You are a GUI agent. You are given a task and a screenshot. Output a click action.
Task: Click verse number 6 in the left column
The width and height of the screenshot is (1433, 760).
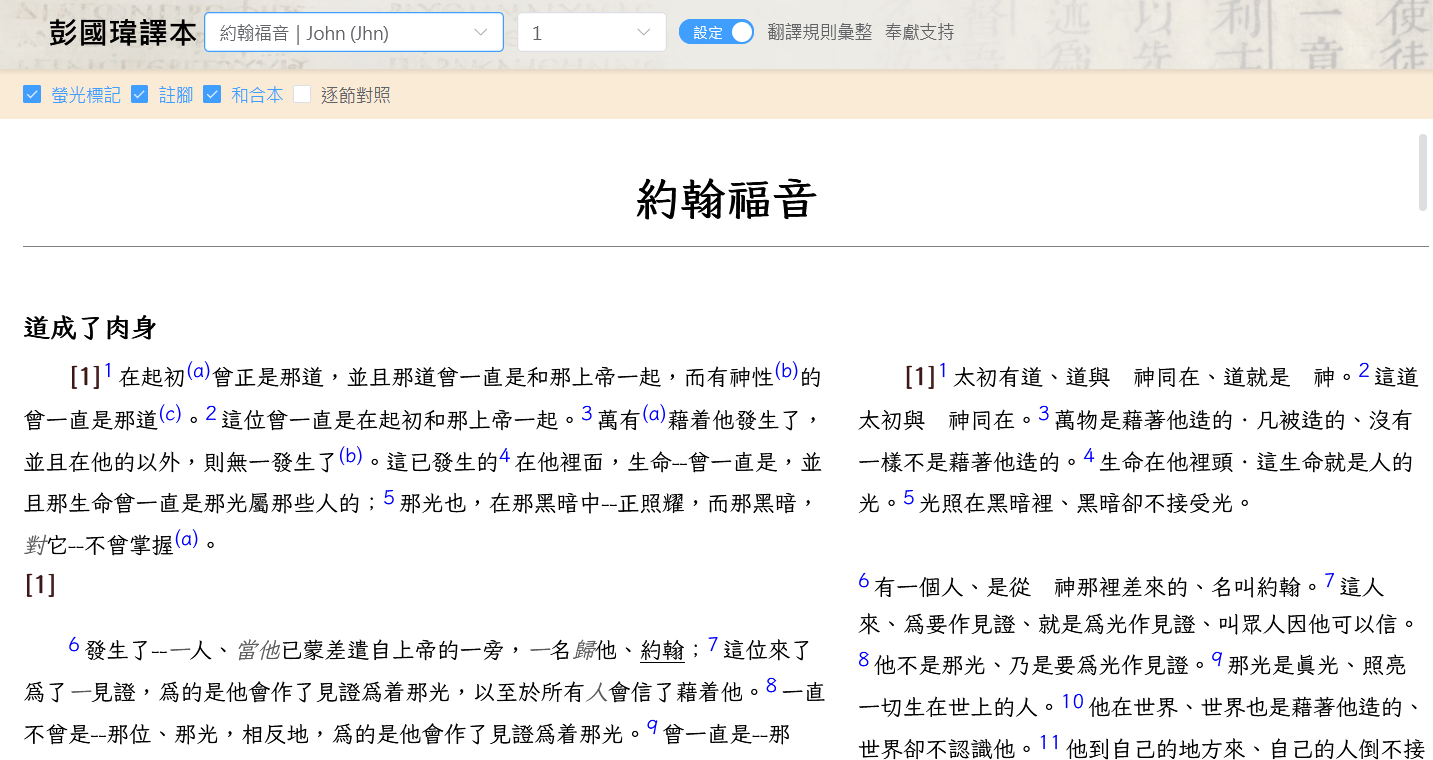tap(74, 645)
